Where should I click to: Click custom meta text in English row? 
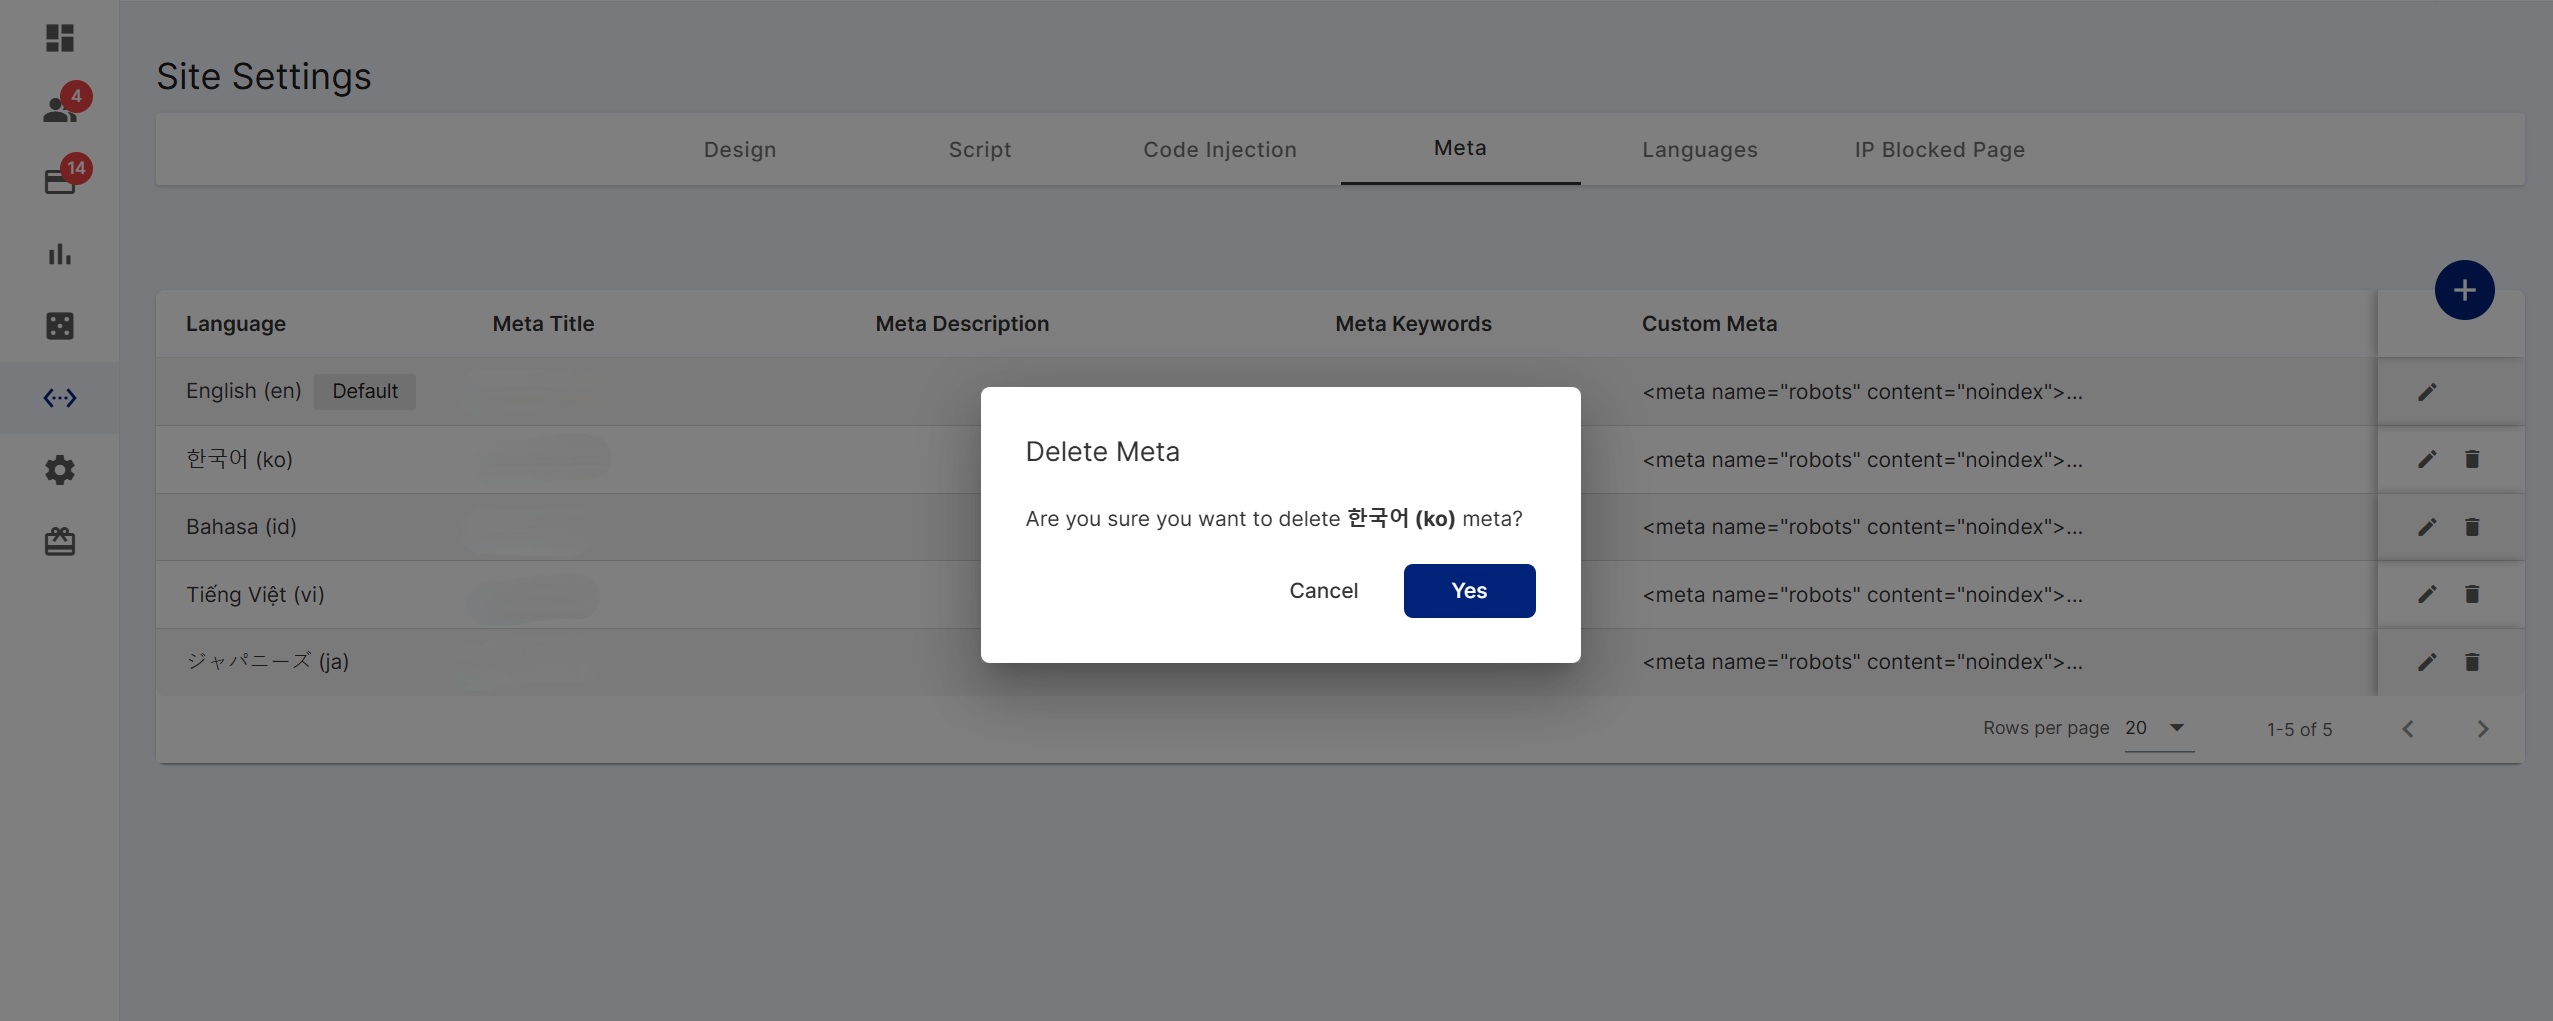click(x=1862, y=392)
